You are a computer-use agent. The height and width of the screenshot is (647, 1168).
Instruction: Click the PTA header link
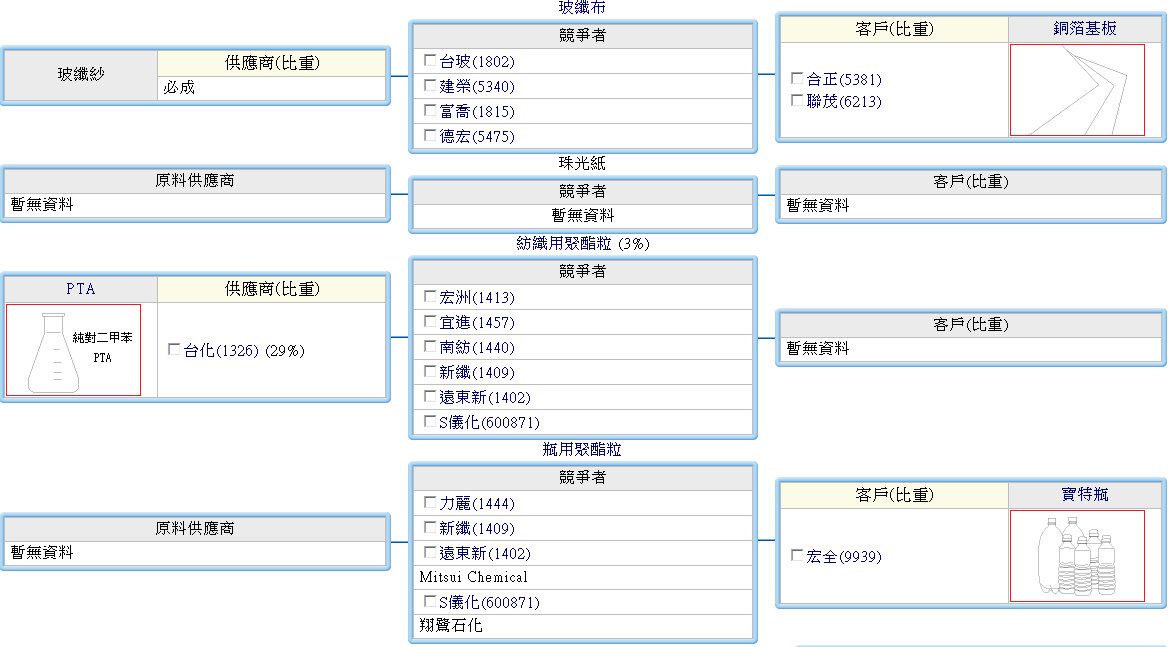[81, 289]
